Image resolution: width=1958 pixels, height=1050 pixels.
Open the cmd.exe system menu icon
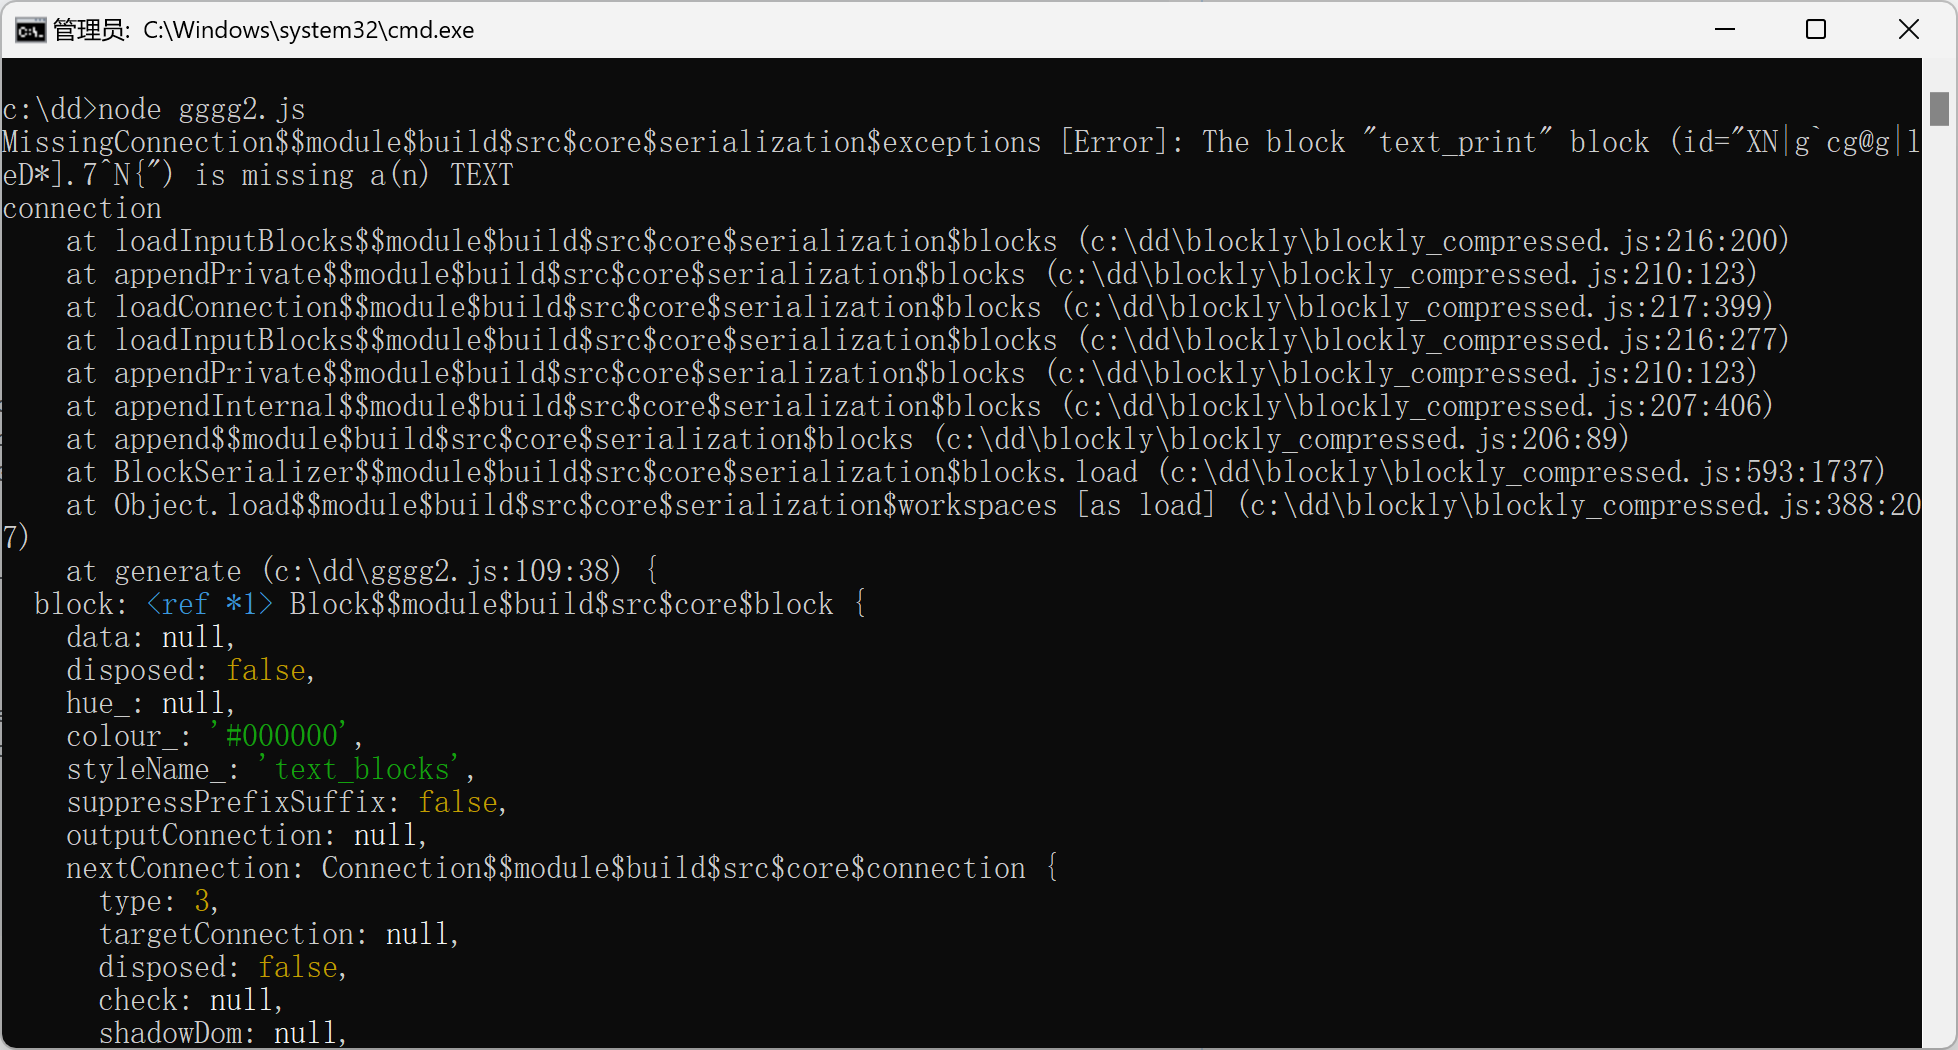coord(30,29)
